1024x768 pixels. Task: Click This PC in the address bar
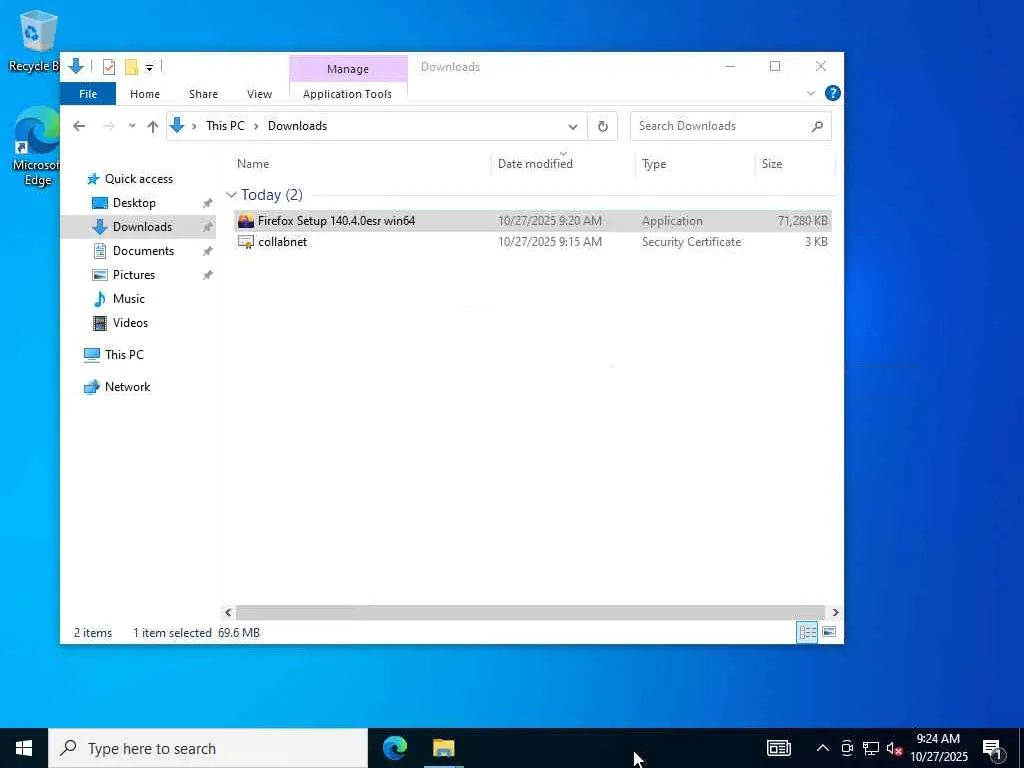225,126
